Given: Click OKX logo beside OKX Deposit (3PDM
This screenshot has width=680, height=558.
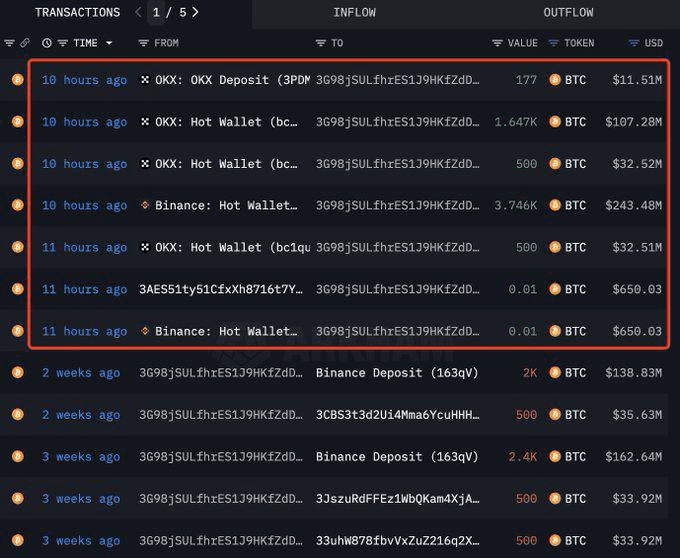Looking at the screenshot, I should point(145,79).
